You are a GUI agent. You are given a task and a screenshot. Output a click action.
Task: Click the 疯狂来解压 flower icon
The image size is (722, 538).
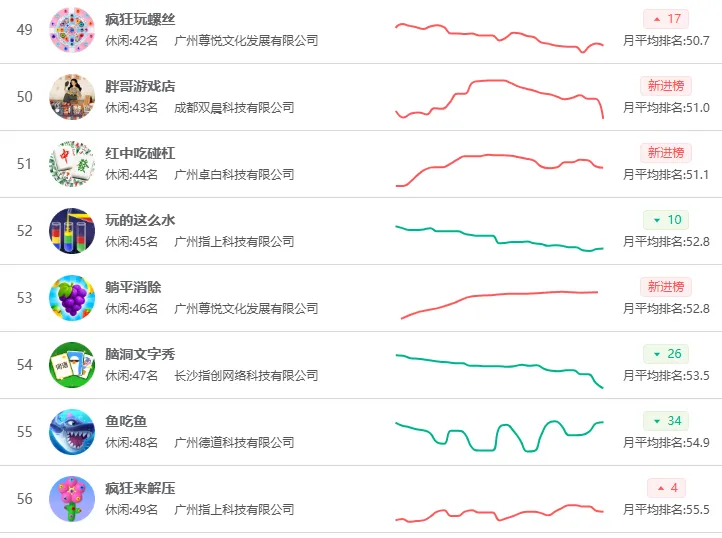click(72, 499)
